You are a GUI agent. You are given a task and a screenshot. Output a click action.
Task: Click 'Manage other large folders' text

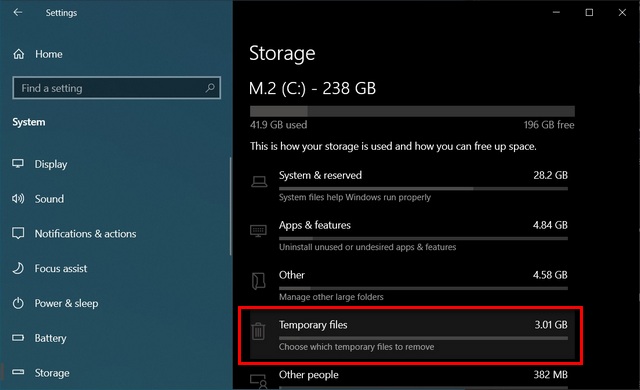(331, 297)
